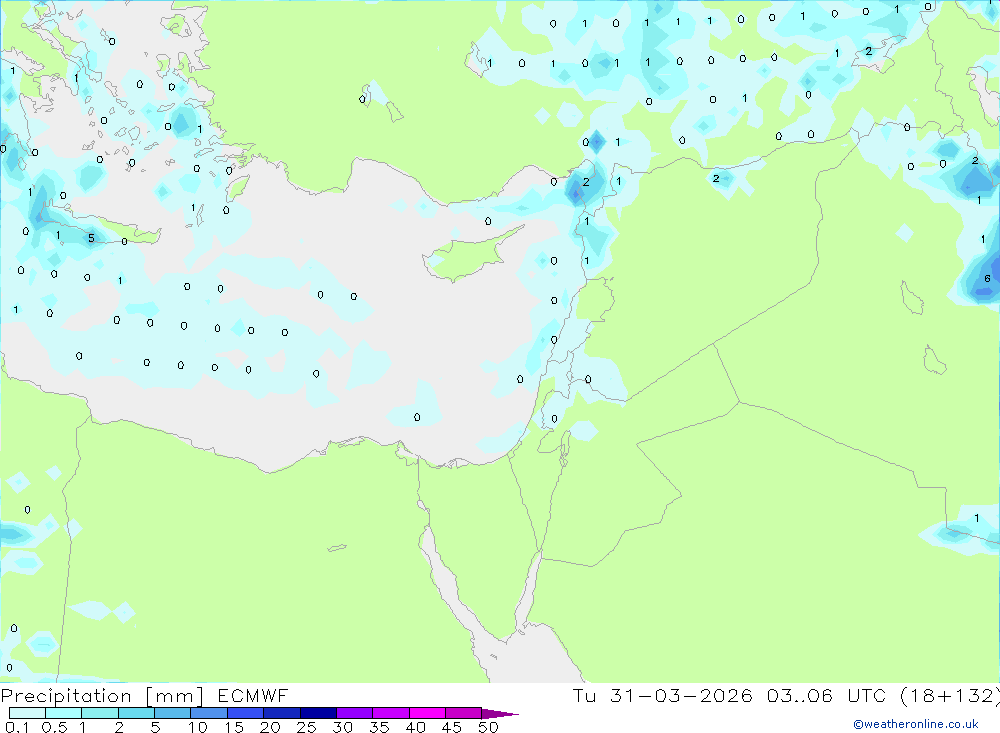This screenshot has height=733, width=1000.
Task: Click the 15–20 mm legend swatch
Action: click(x=245, y=713)
